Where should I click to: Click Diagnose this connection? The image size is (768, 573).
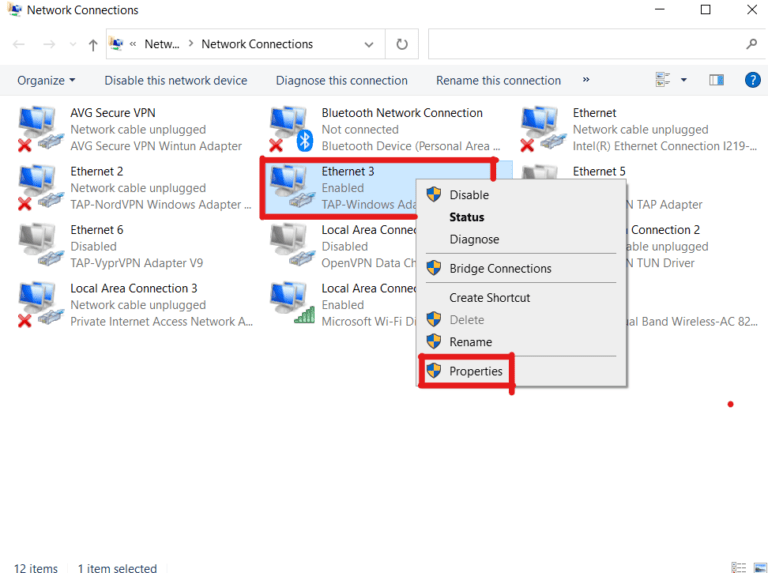341,80
